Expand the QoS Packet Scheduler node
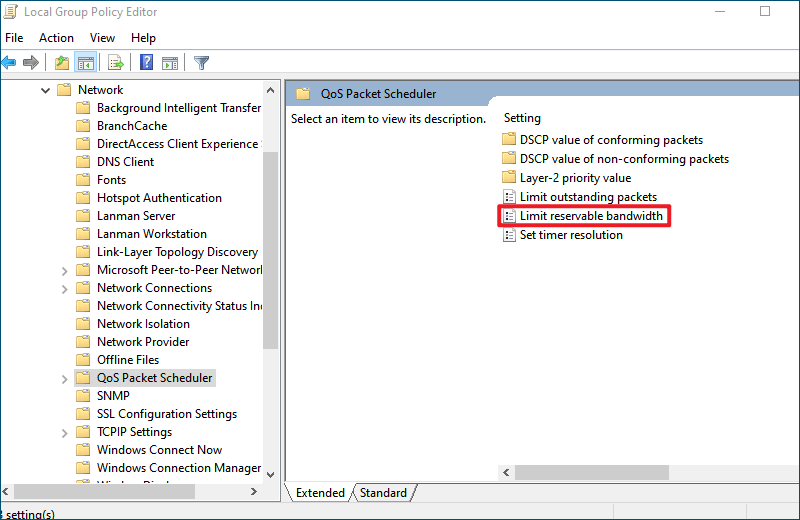This screenshot has width=800, height=520. 64,379
